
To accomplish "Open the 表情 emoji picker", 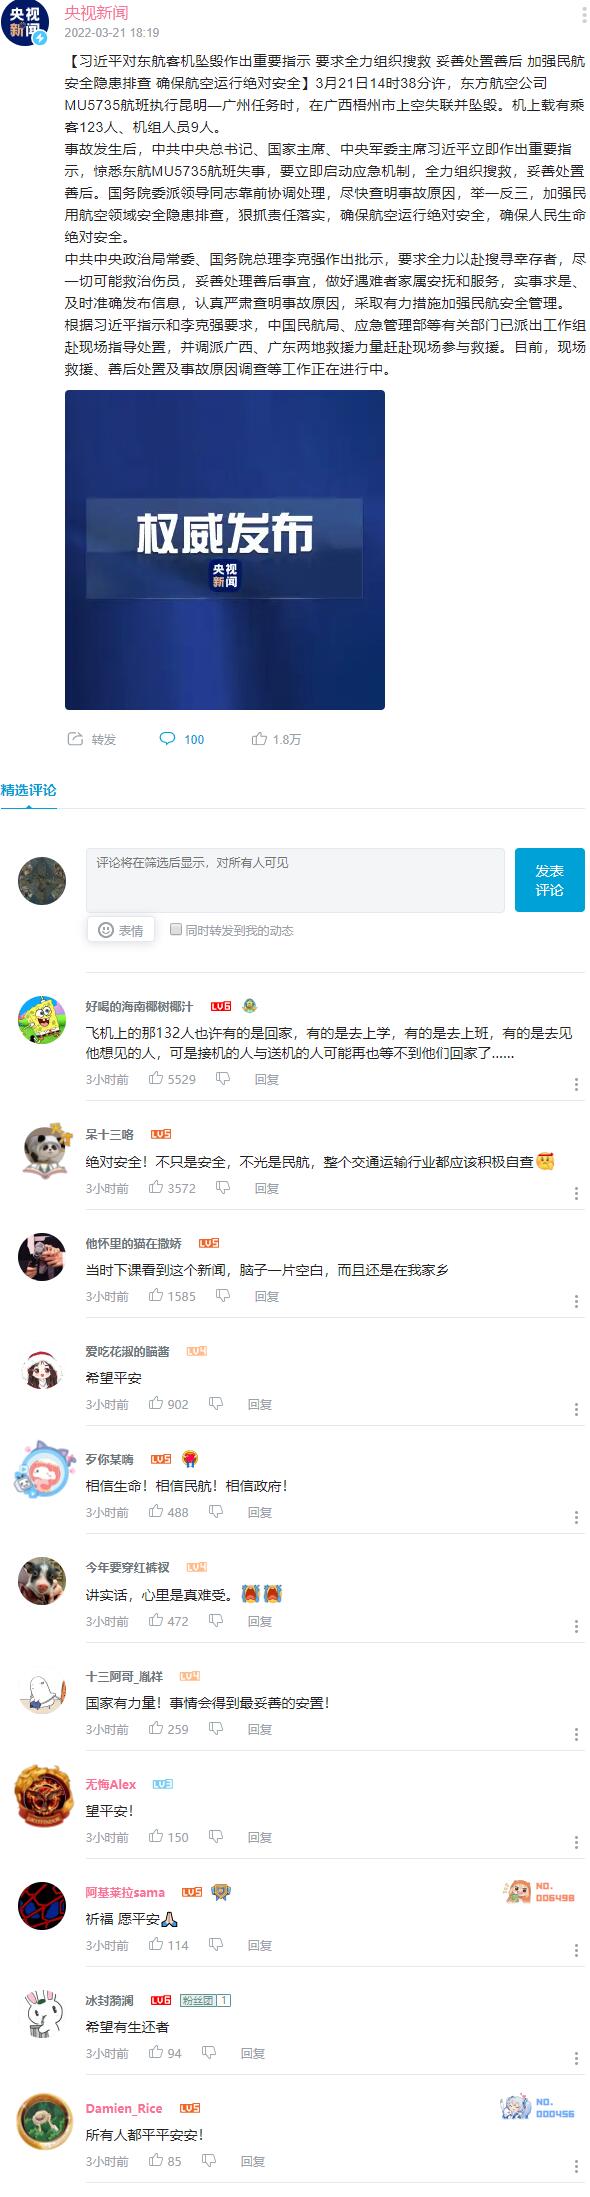I will (121, 930).
